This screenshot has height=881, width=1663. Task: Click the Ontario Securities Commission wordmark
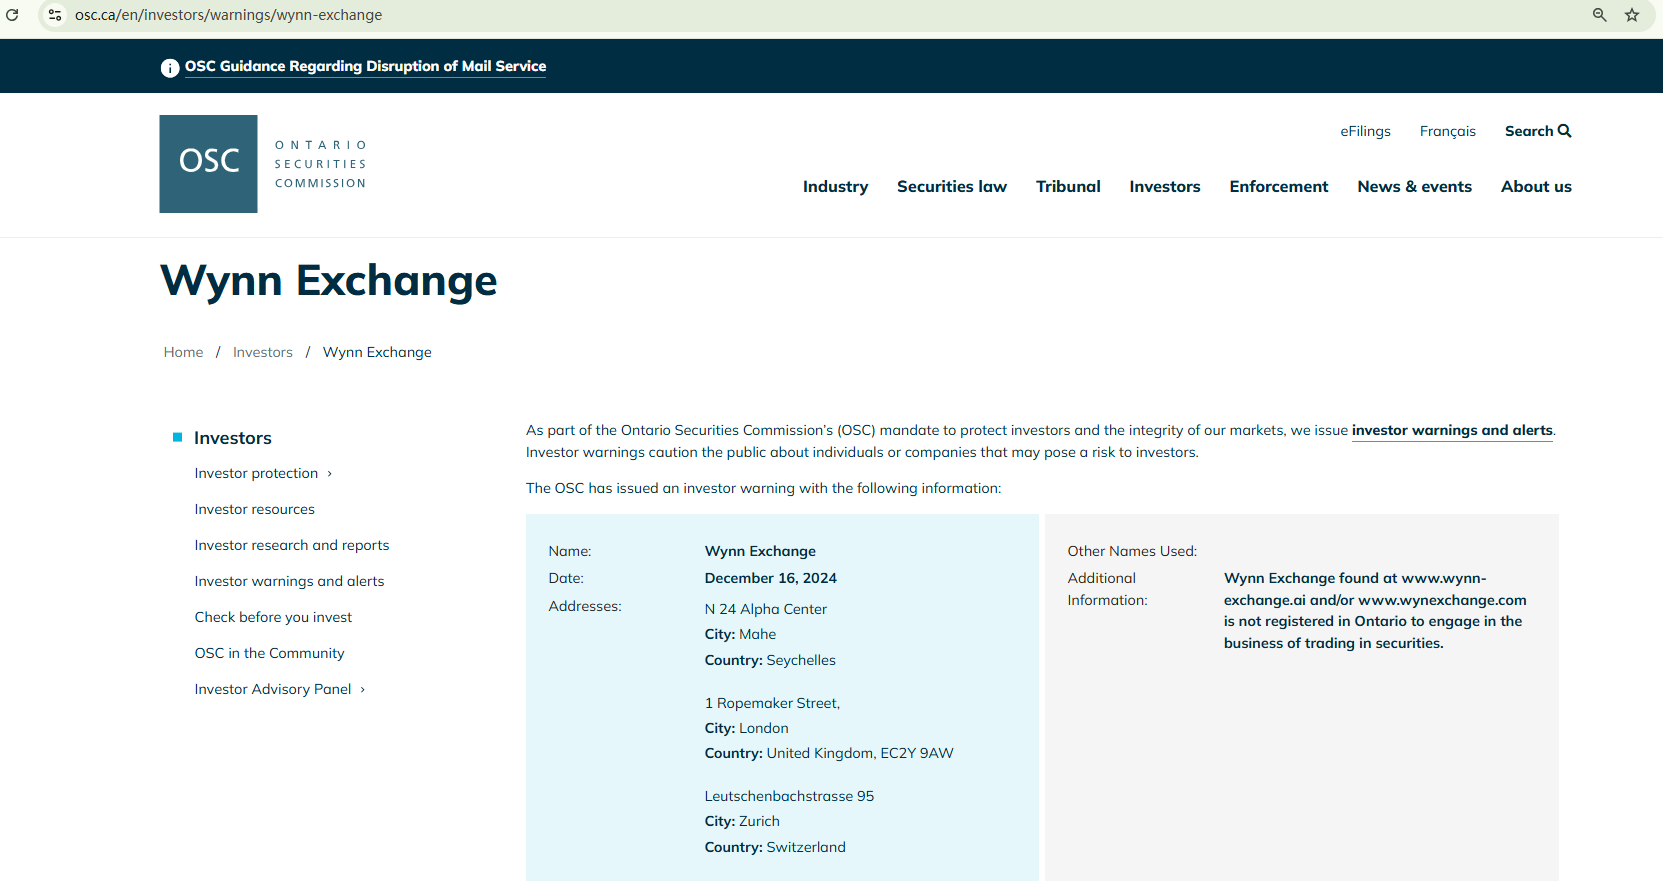pos(321,164)
